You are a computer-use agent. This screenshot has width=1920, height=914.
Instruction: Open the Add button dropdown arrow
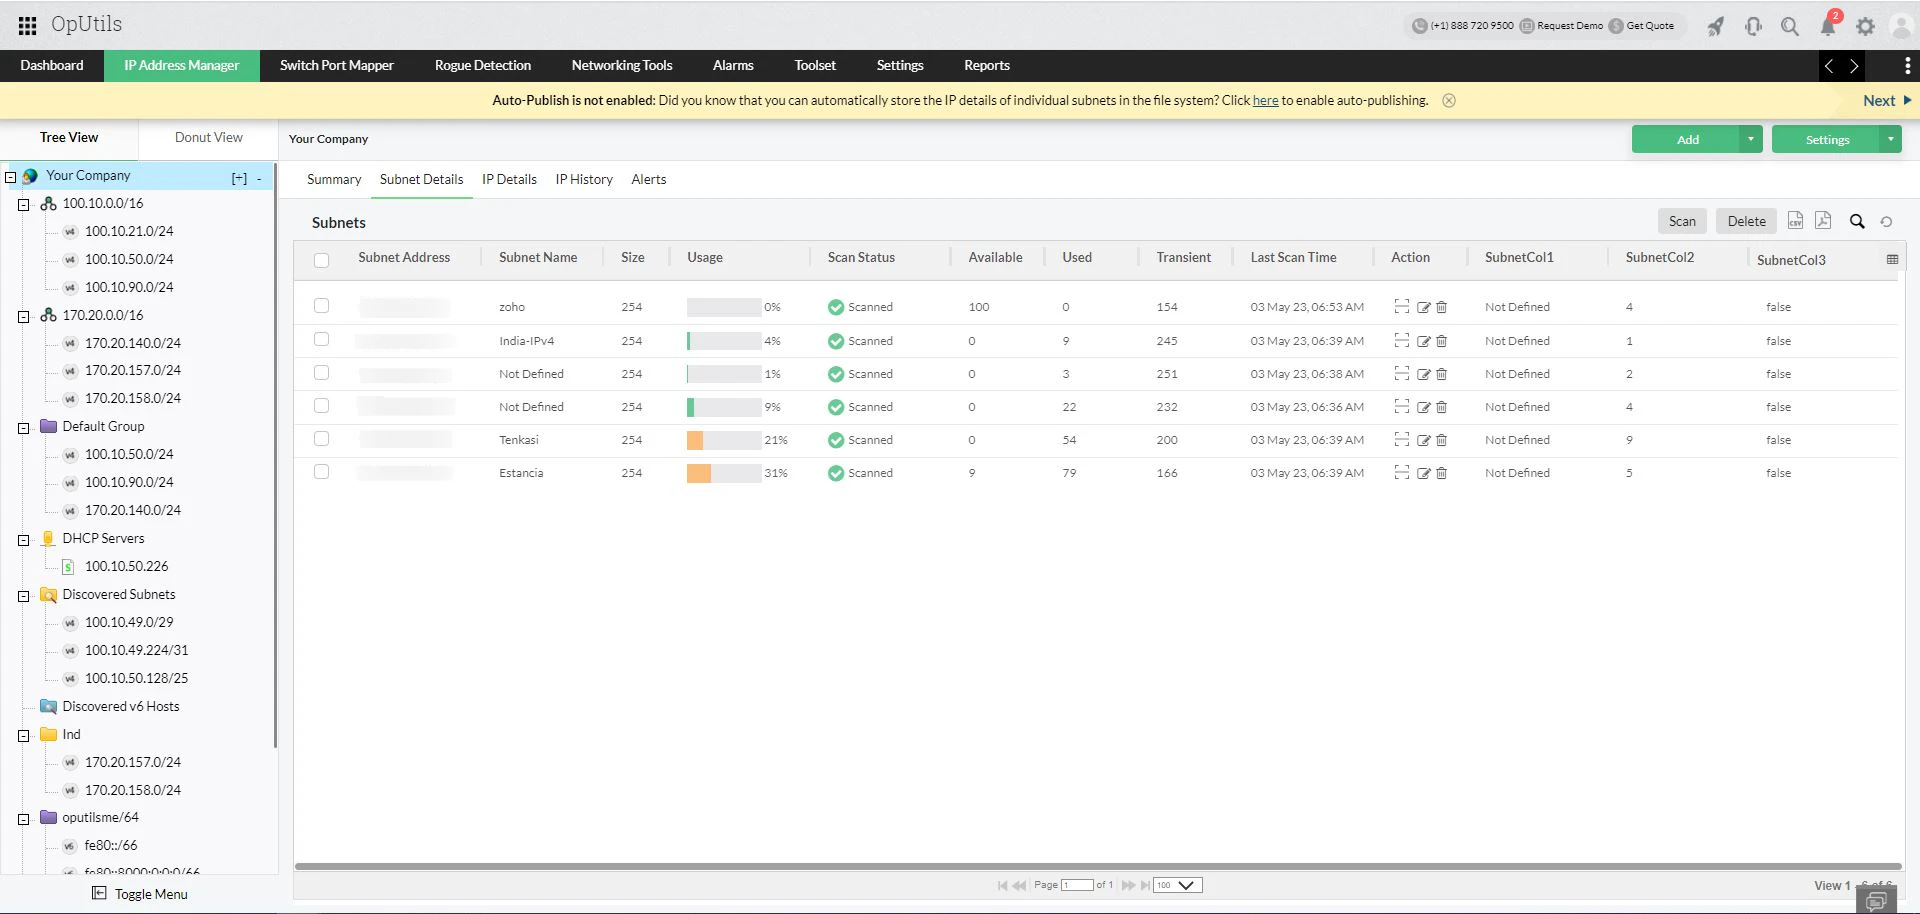coord(1751,139)
